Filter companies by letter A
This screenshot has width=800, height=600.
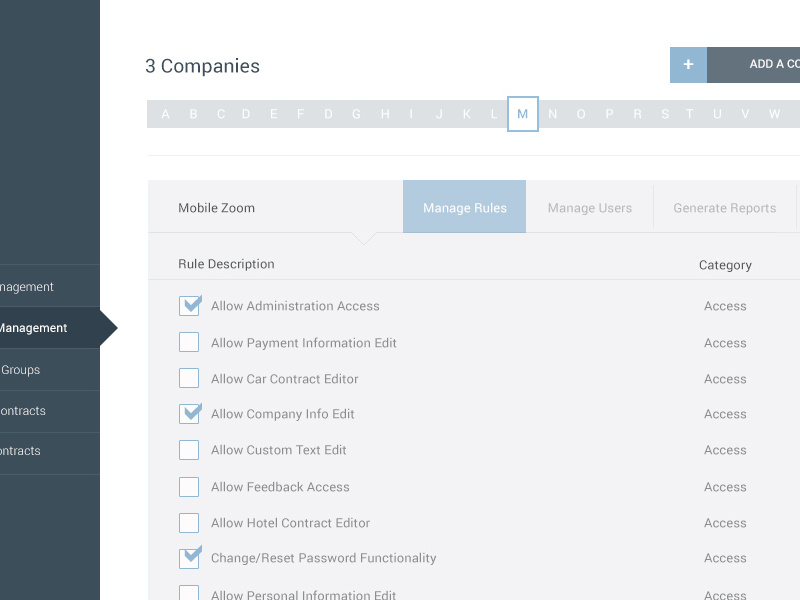click(x=165, y=114)
